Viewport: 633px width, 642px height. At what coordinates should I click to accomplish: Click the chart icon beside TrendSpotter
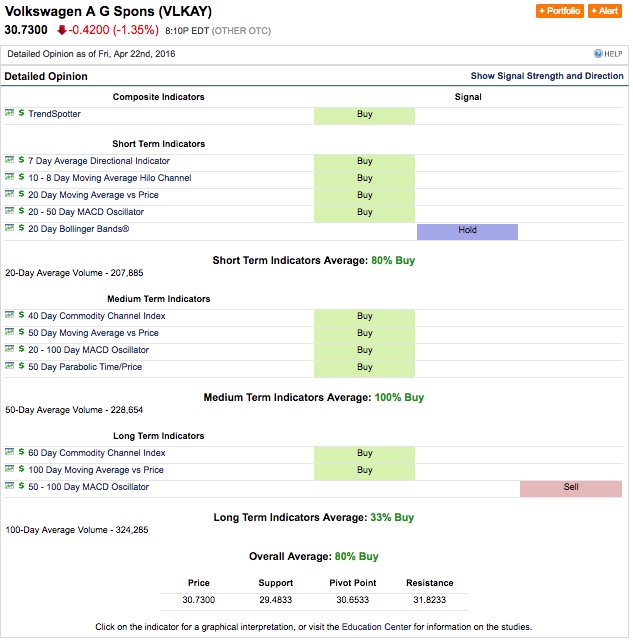click(x=9, y=113)
